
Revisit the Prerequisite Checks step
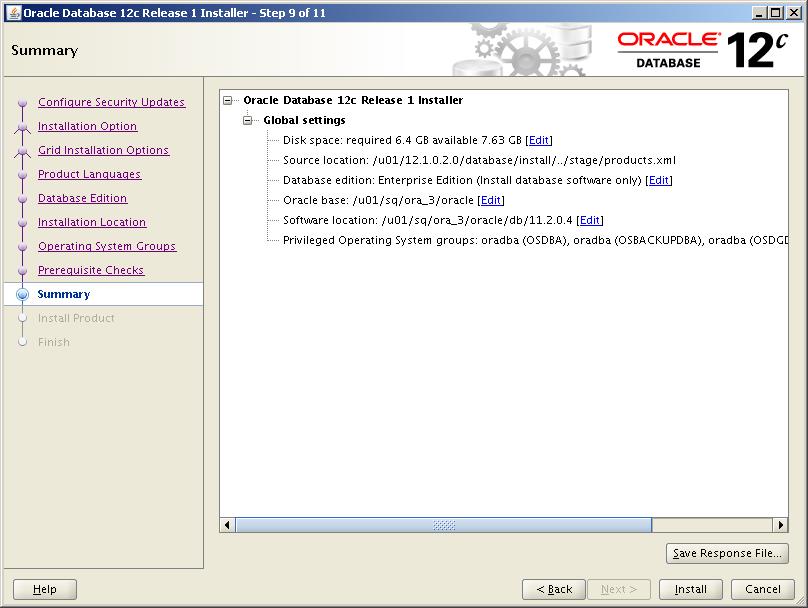click(91, 270)
